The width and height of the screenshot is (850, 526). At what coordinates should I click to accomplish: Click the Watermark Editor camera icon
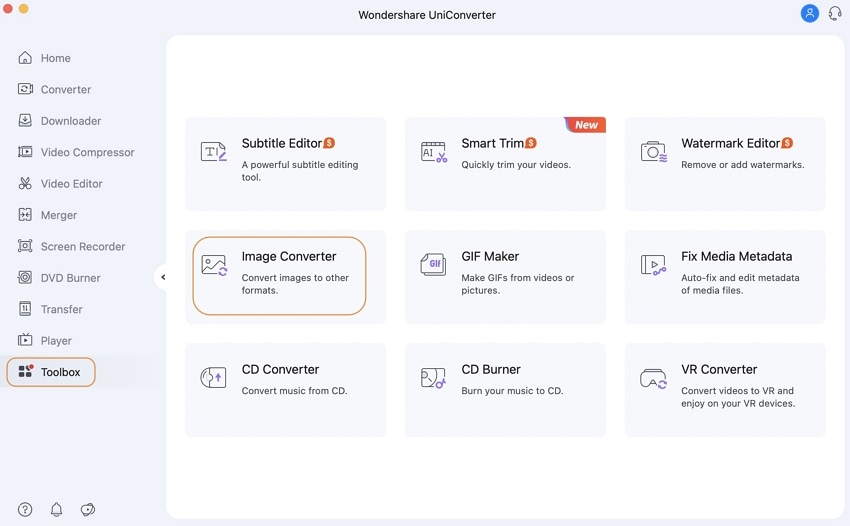(x=654, y=152)
